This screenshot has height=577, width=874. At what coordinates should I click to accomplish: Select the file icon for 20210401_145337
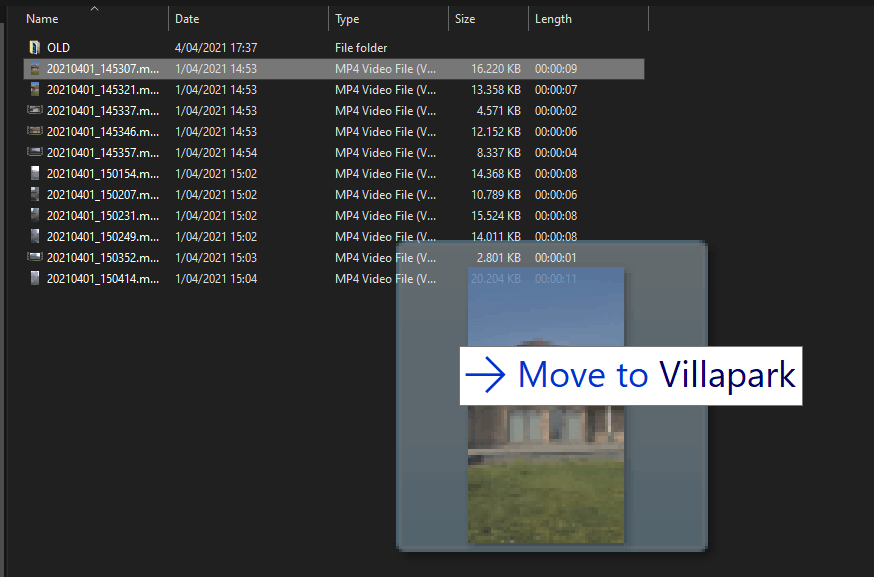pyautogui.click(x=35, y=110)
